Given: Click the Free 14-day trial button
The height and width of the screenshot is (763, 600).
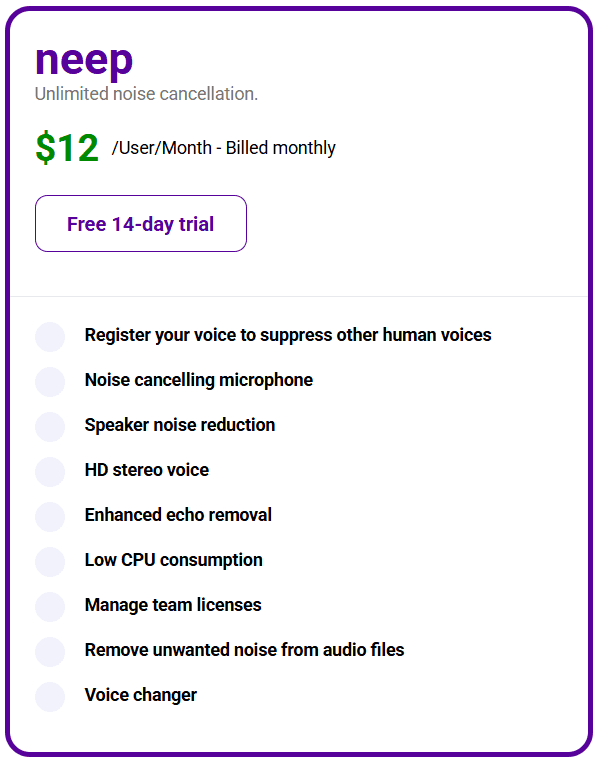Looking at the screenshot, I should coord(141,223).
